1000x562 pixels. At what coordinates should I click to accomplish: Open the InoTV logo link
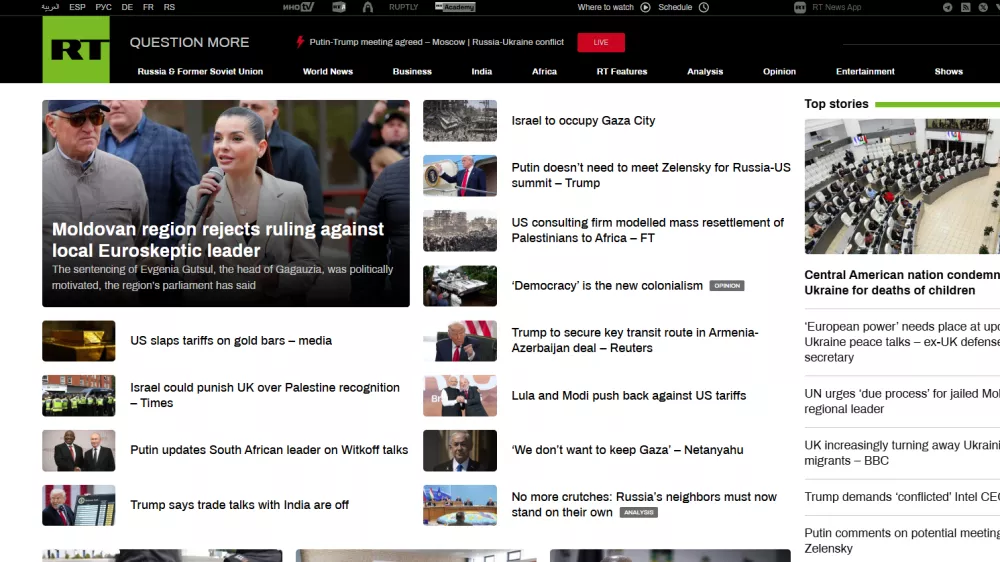(298, 7)
